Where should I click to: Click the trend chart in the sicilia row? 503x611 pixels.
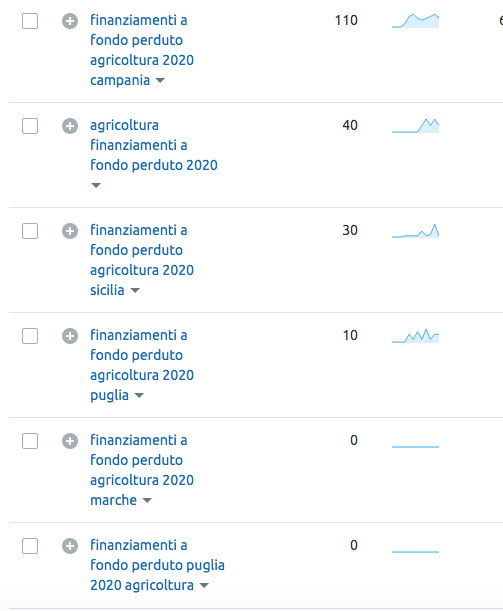(415, 231)
